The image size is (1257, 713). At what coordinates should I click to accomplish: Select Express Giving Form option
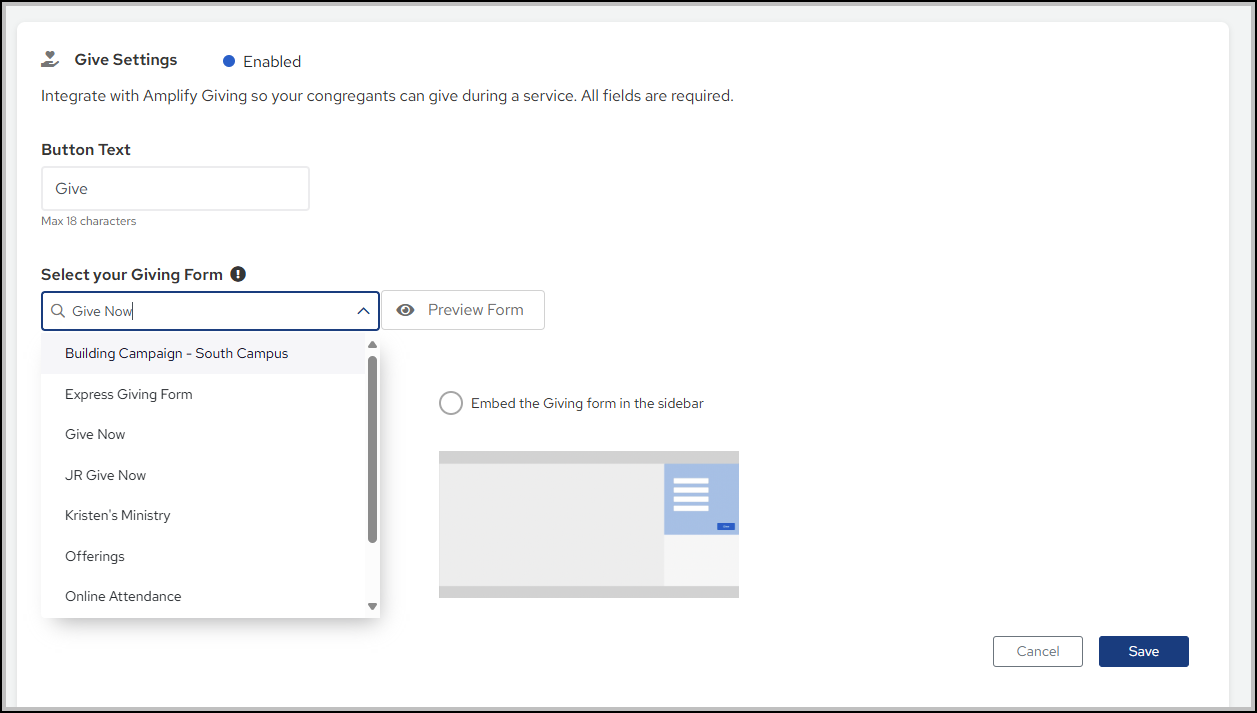pos(128,394)
